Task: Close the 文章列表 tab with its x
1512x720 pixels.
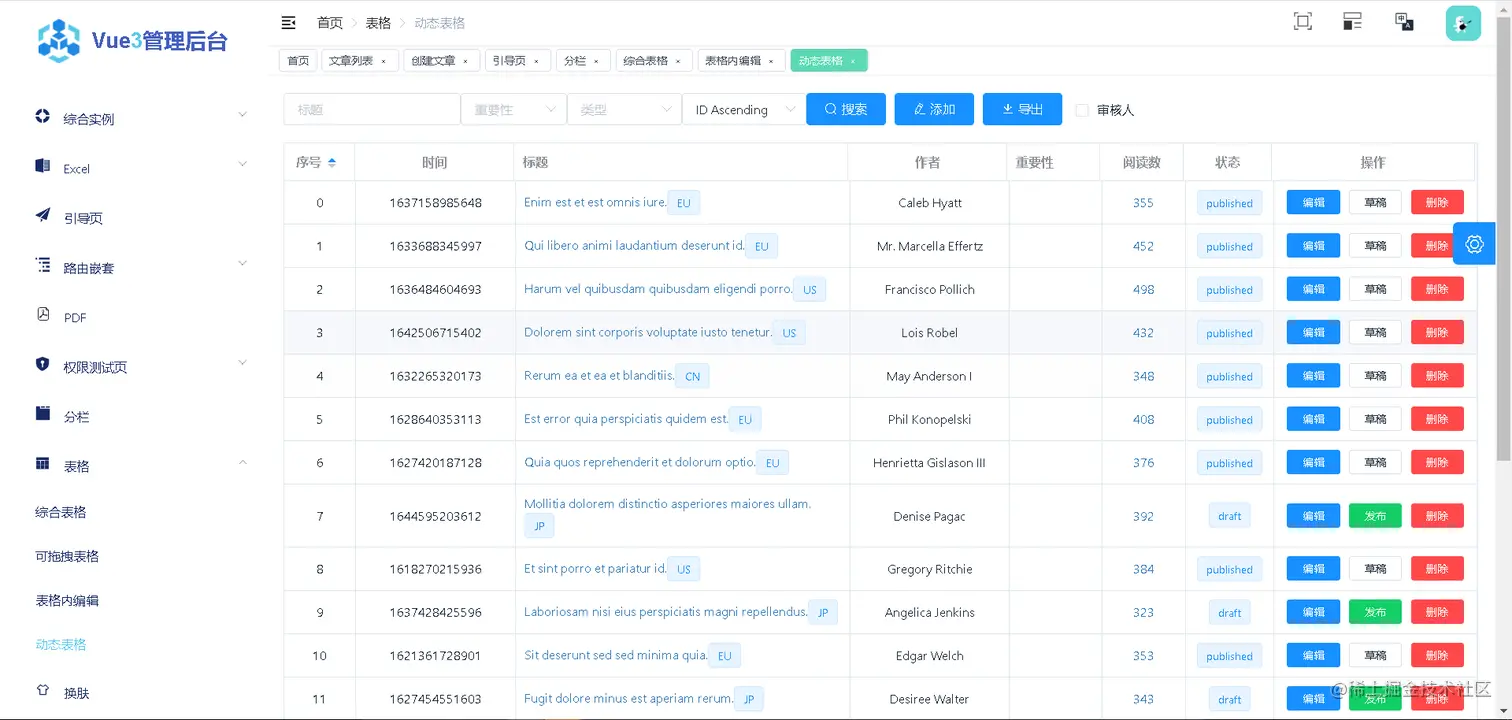Action: pos(383,61)
